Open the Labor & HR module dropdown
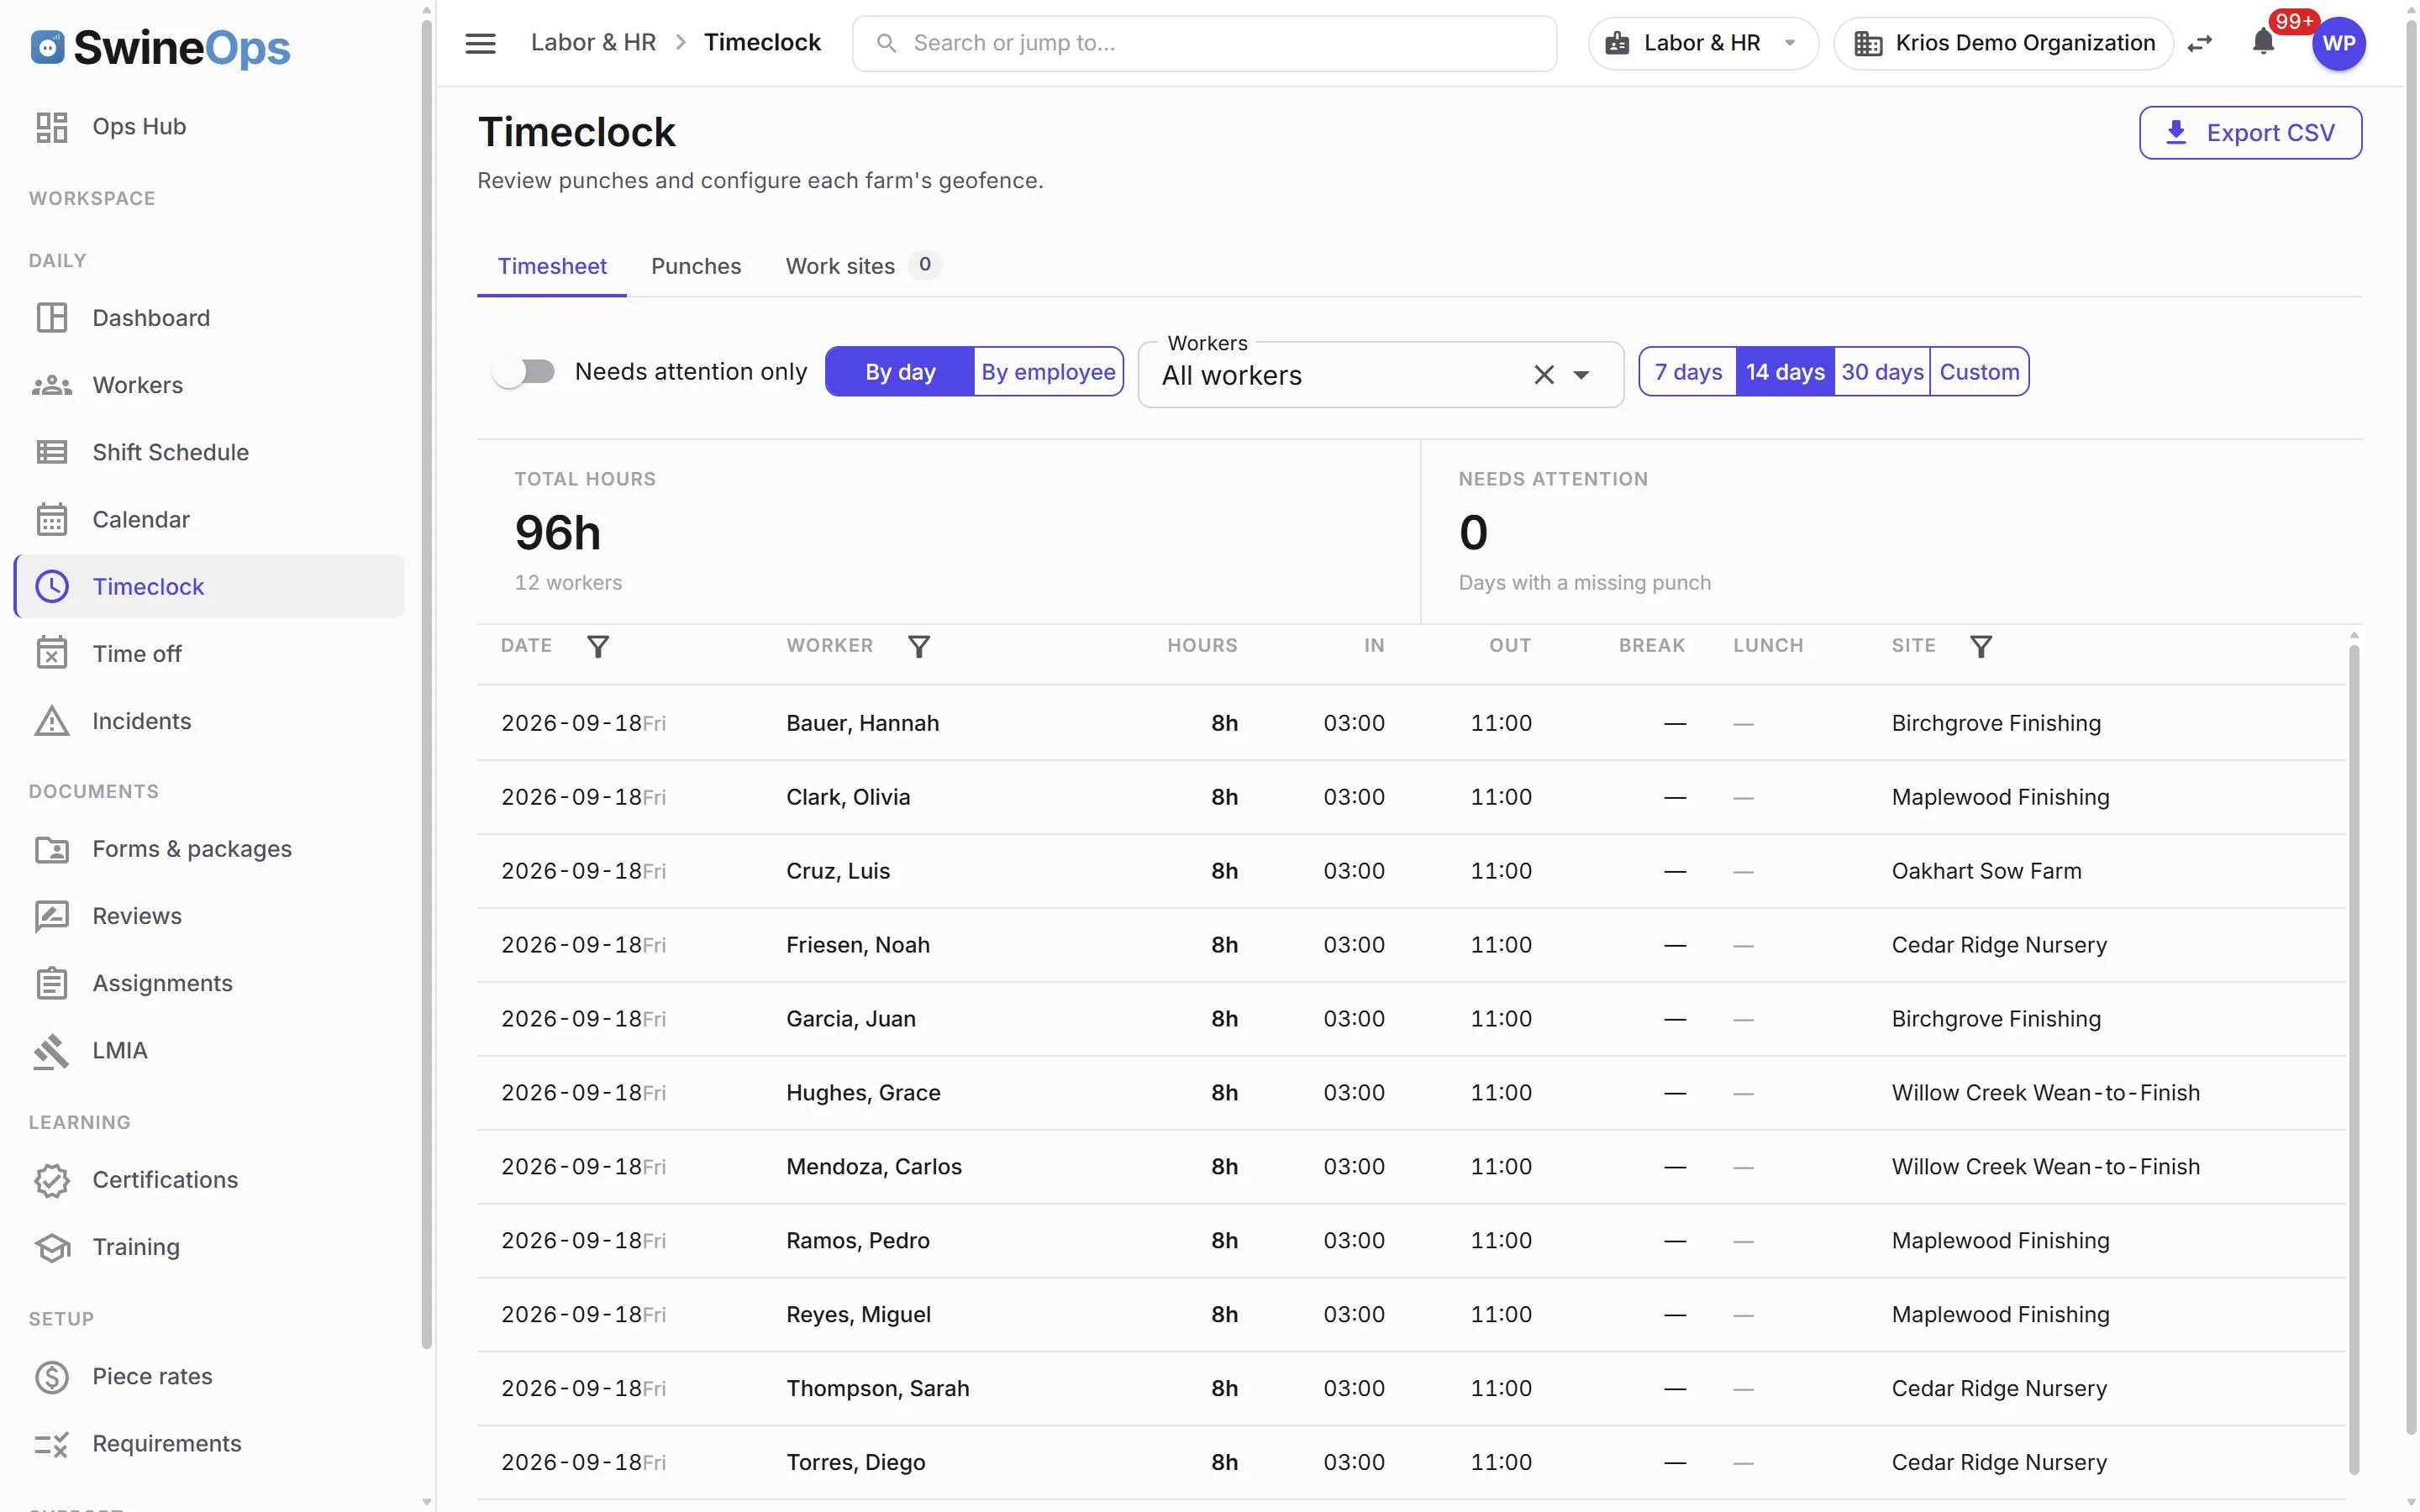 pyautogui.click(x=1702, y=43)
